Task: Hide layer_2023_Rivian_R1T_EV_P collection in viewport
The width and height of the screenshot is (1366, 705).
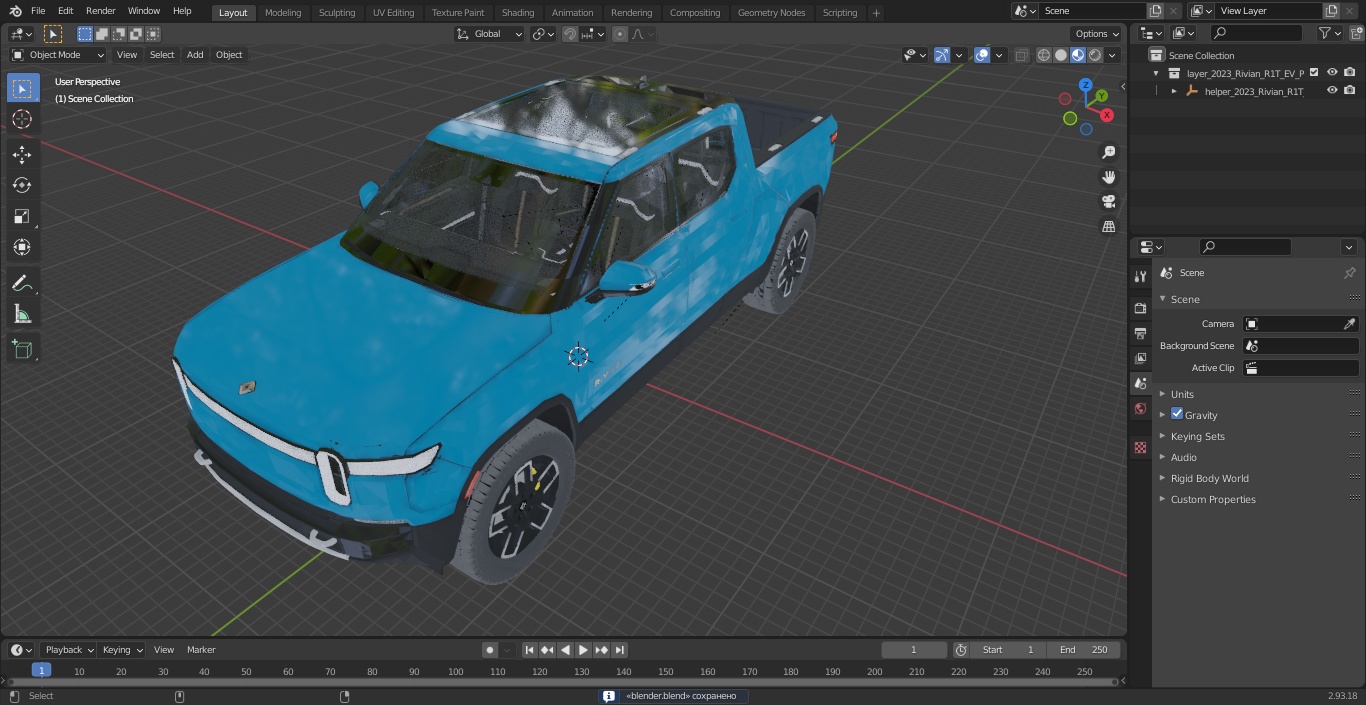Action: click(1332, 72)
